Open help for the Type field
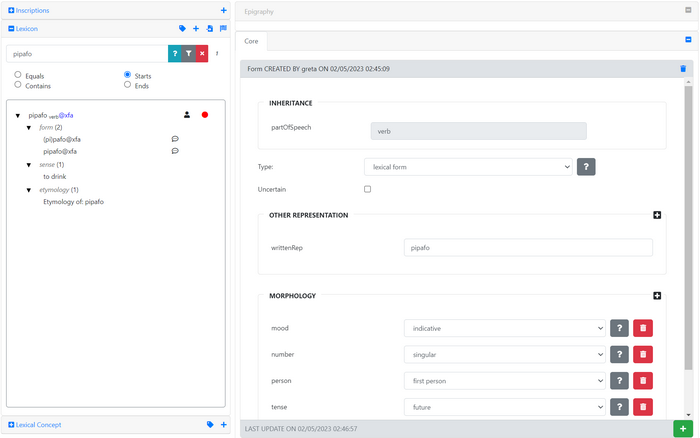This screenshot has height=438, width=700. (586, 167)
